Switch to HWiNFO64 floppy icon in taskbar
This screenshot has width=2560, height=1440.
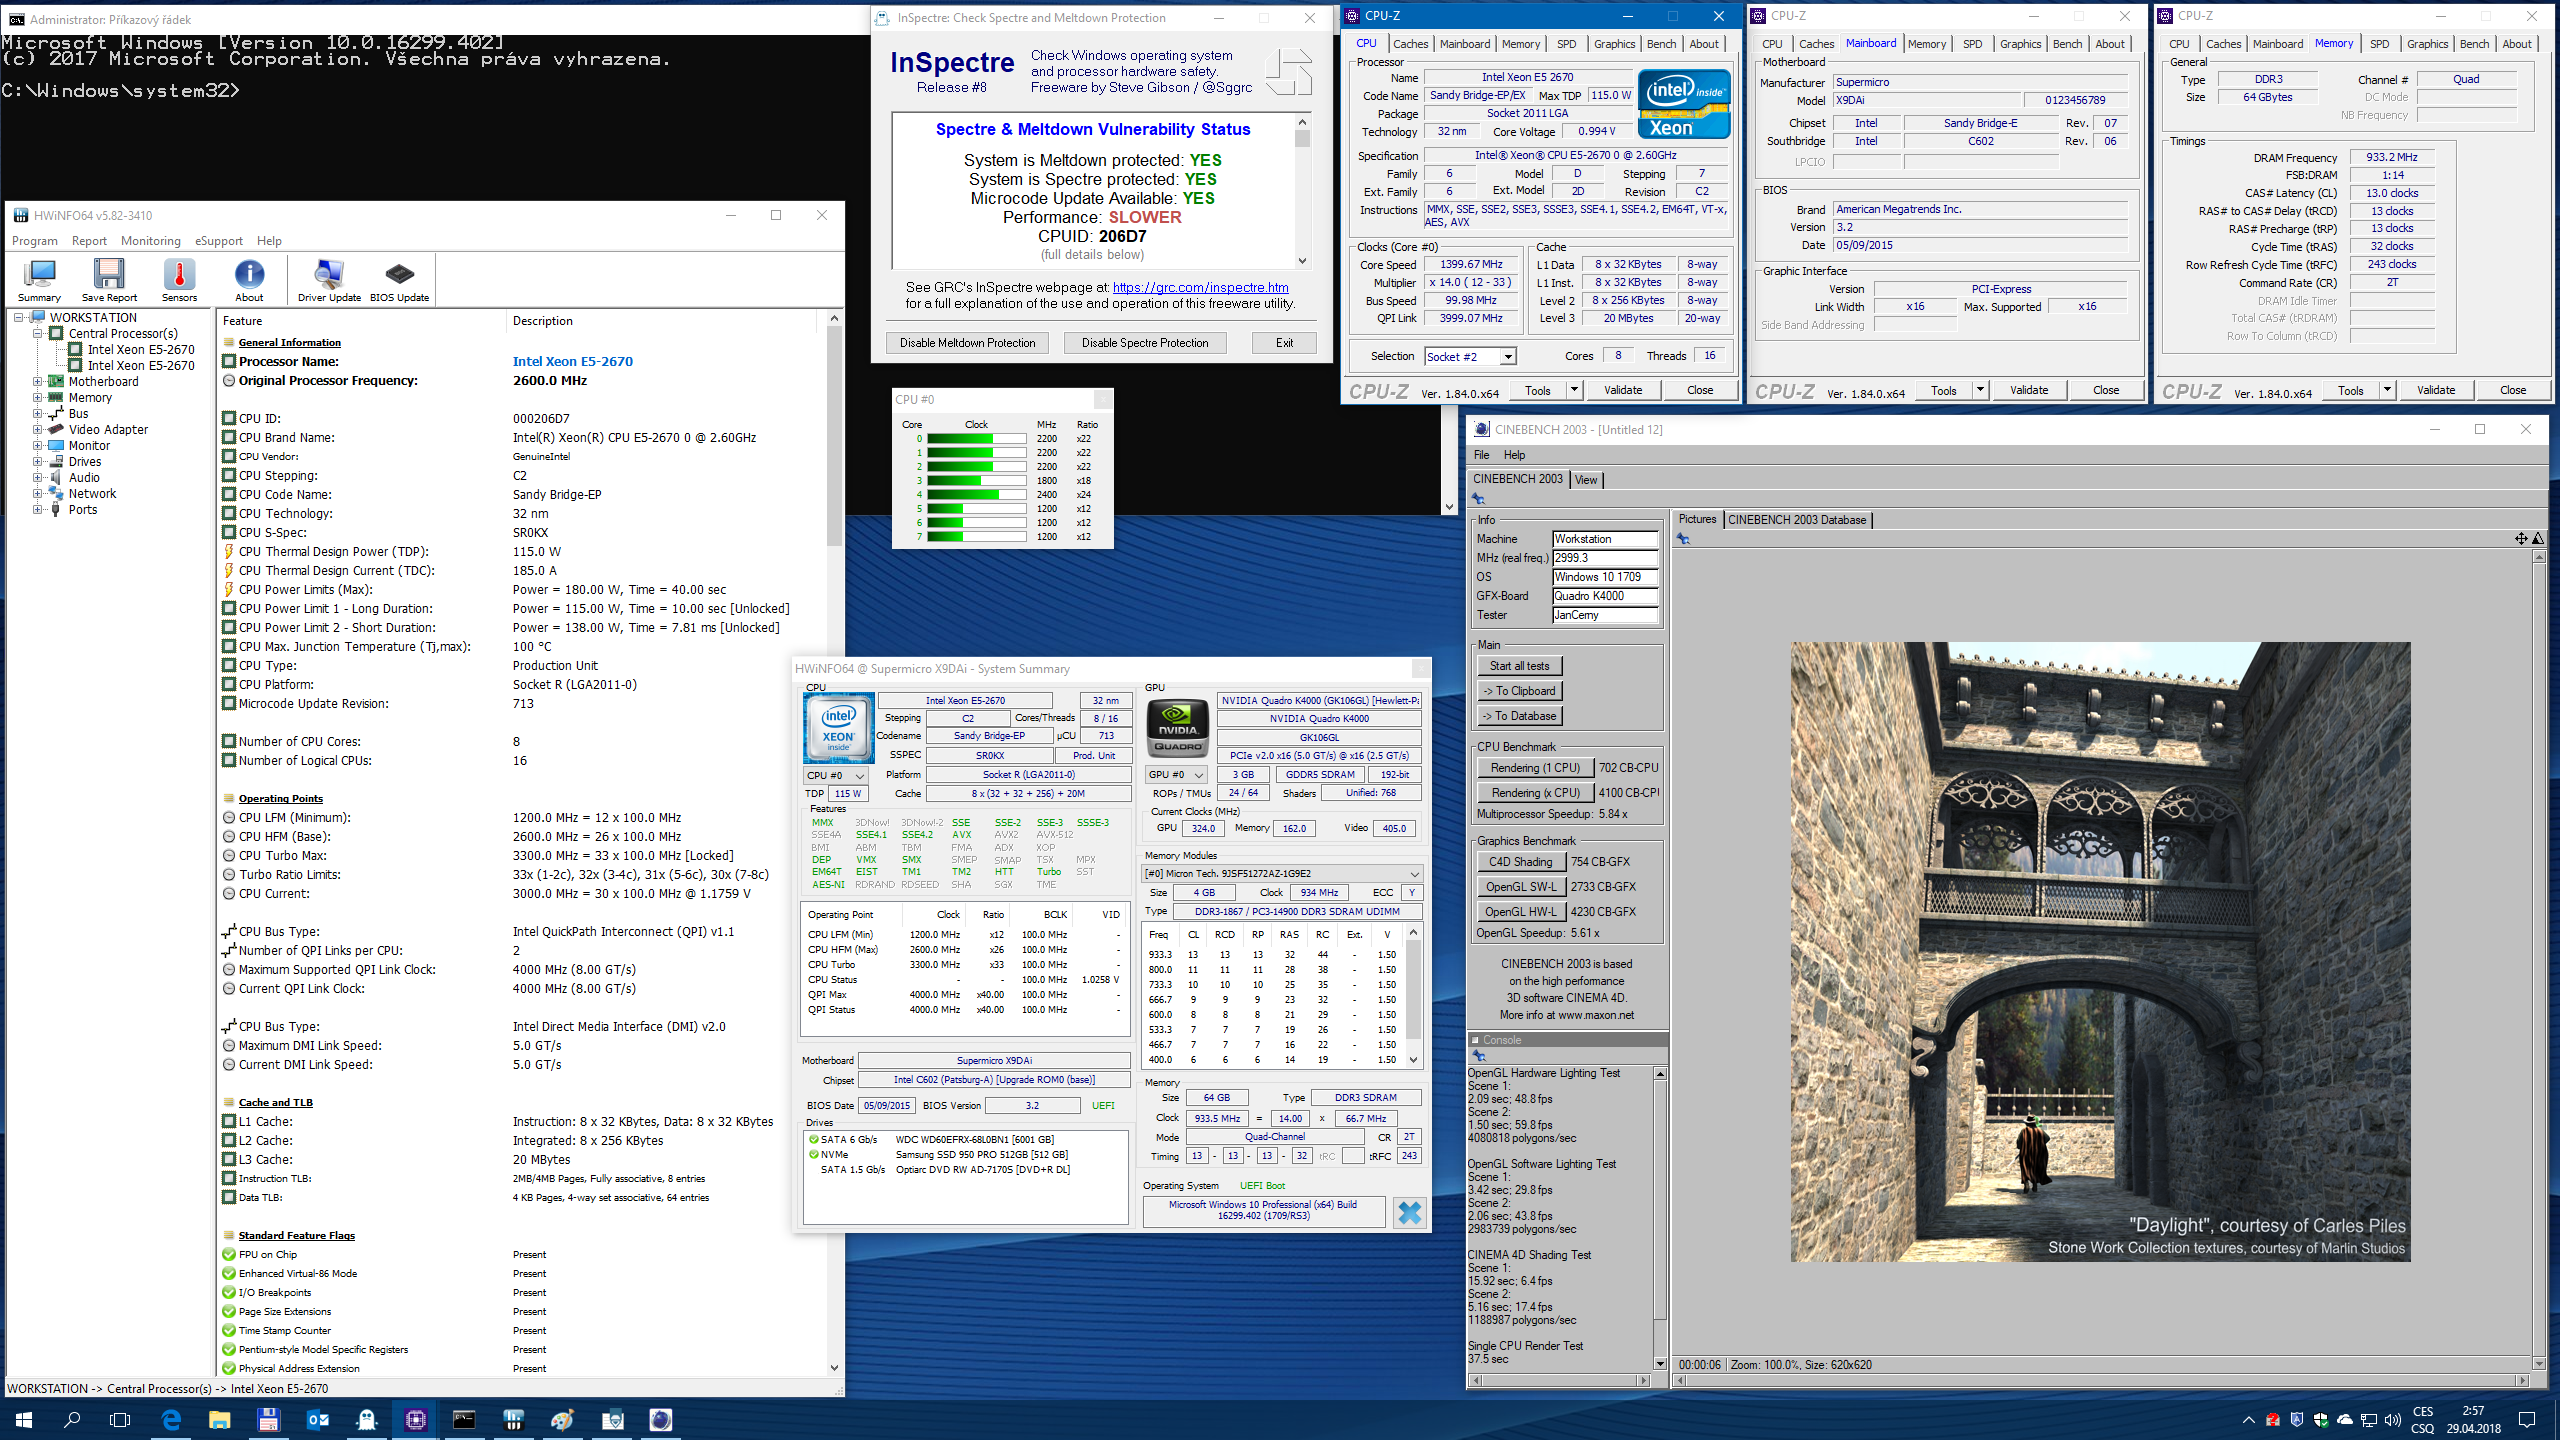click(x=268, y=1419)
